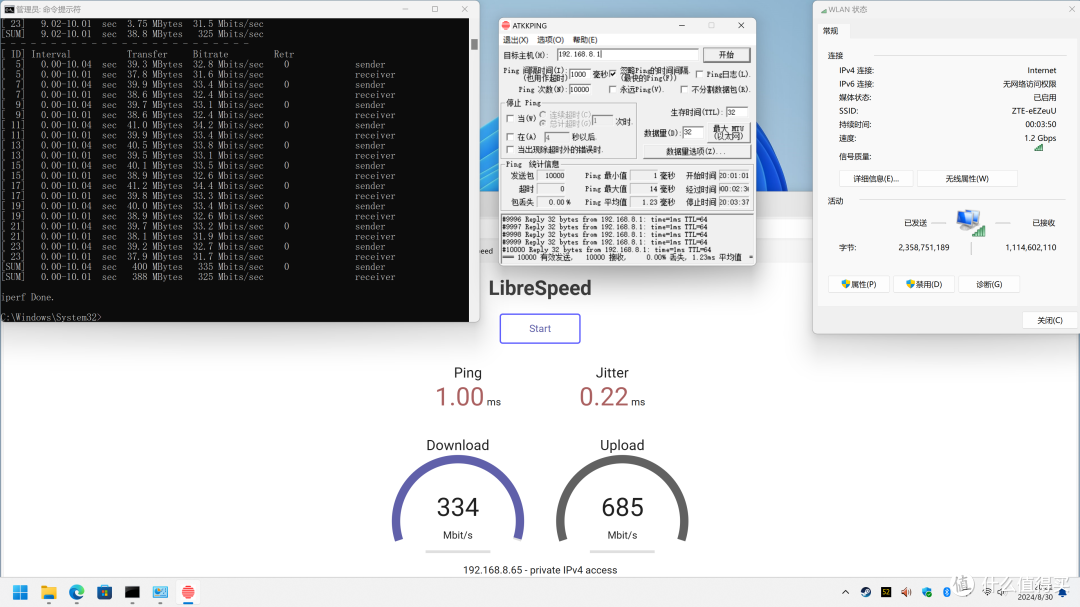Open the 退出(X) menu in ATKKPING

point(515,40)
